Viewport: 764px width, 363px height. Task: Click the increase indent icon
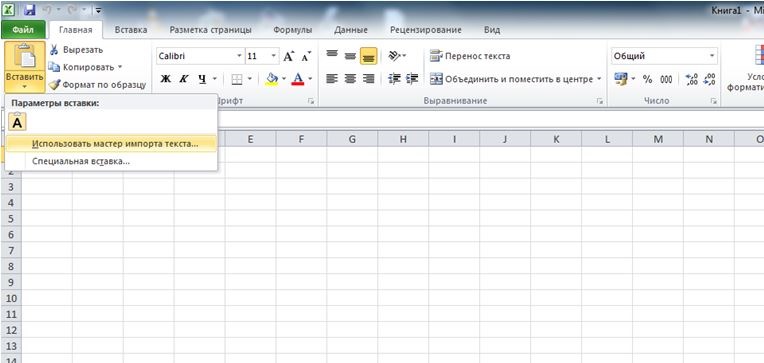pos(412,78)
